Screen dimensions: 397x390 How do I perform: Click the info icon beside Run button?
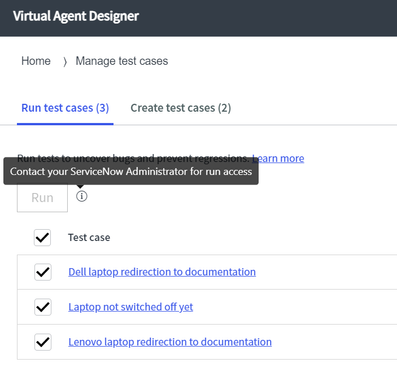81,196
